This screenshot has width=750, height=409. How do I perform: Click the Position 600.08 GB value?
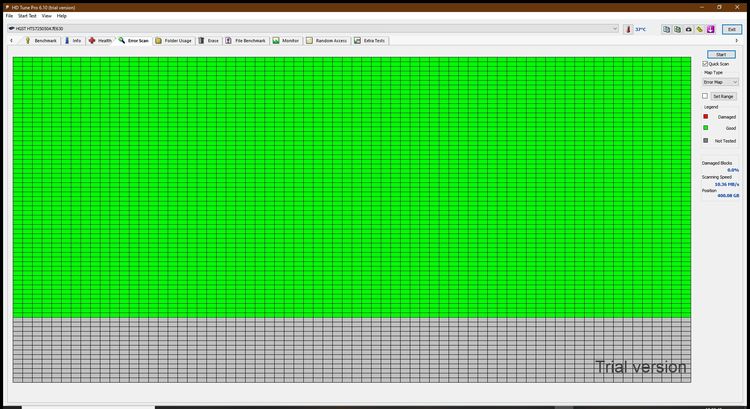pyautogui.click(x=728, y=196)
